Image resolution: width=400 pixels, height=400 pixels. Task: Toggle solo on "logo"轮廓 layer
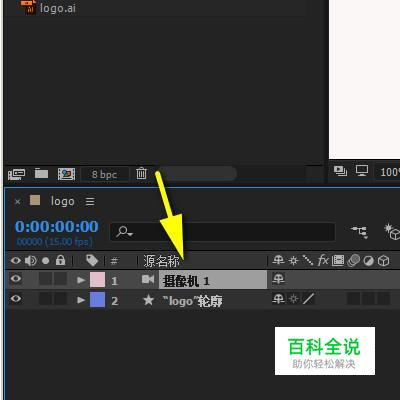[x=46, y=299]
